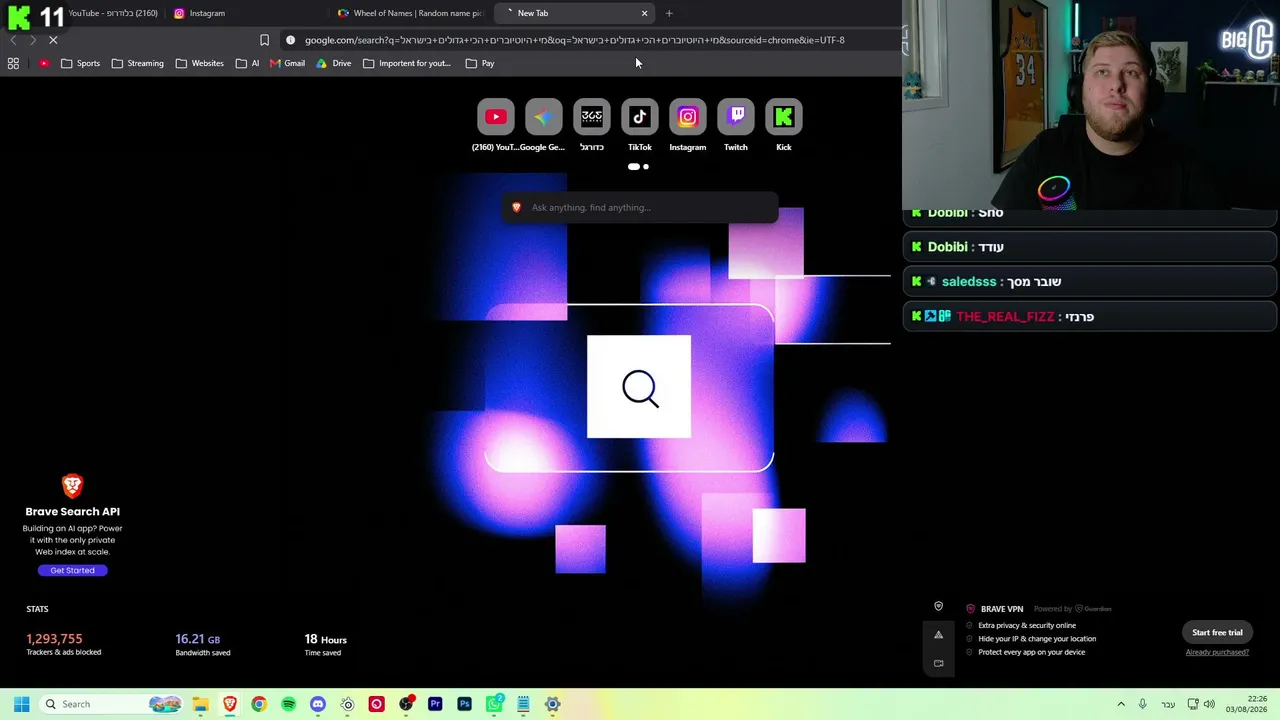Open the Websites bookmarks folder
The width and height of the screenshot is (1280, 720).
200,63
